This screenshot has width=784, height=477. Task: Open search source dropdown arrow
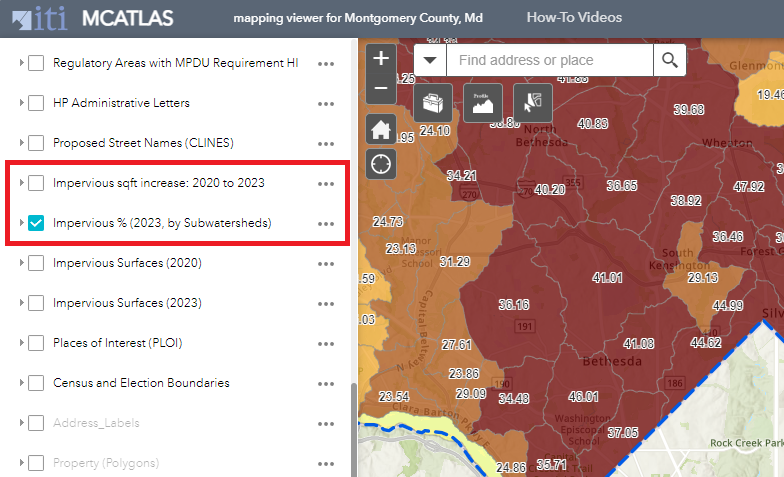[x=430, y=60]
